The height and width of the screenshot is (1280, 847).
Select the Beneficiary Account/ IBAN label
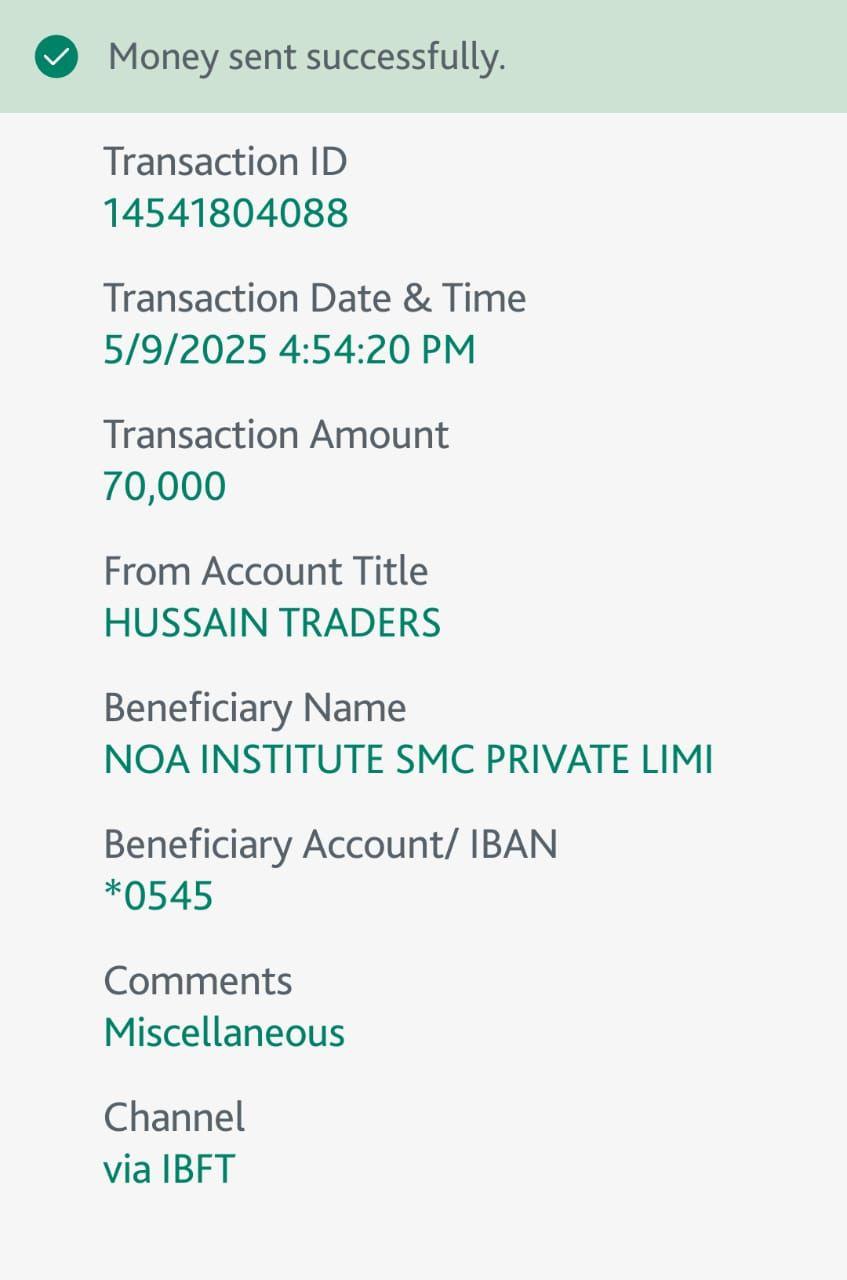coord(330,845)
